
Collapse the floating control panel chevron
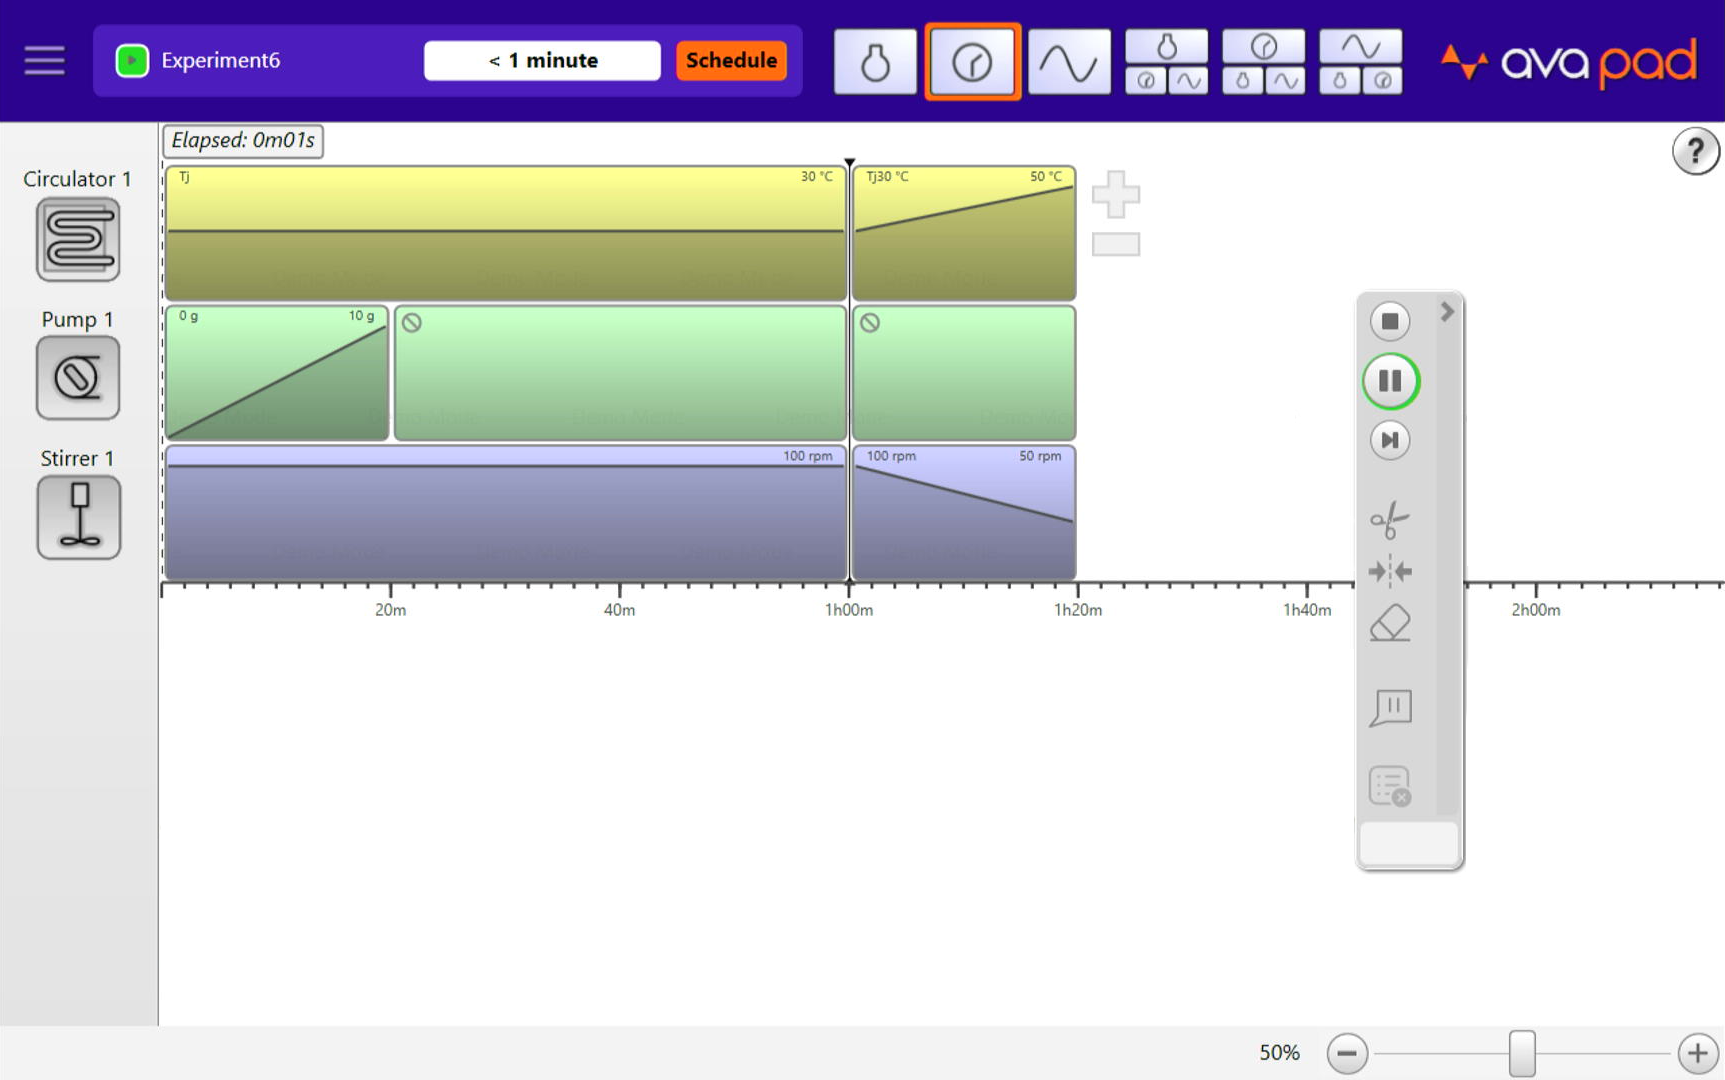pos(1446,312)
